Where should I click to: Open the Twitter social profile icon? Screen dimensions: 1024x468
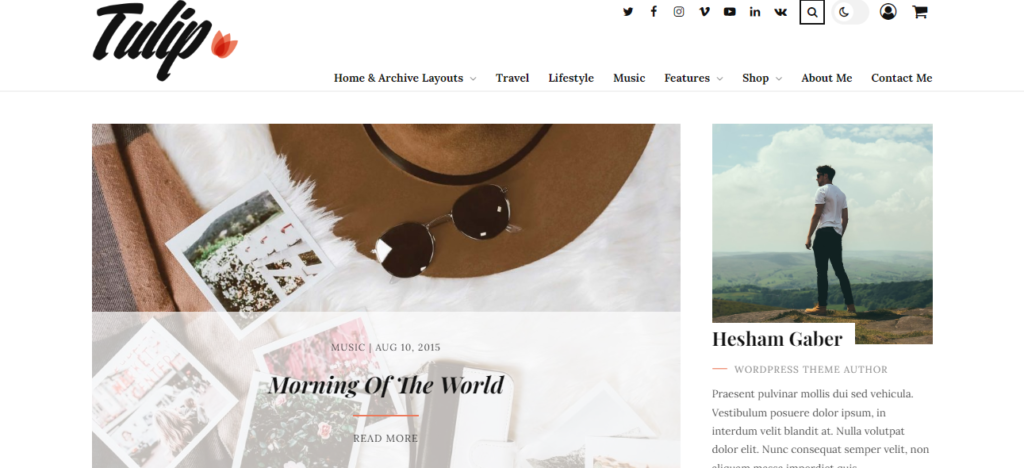pos(628,12)
